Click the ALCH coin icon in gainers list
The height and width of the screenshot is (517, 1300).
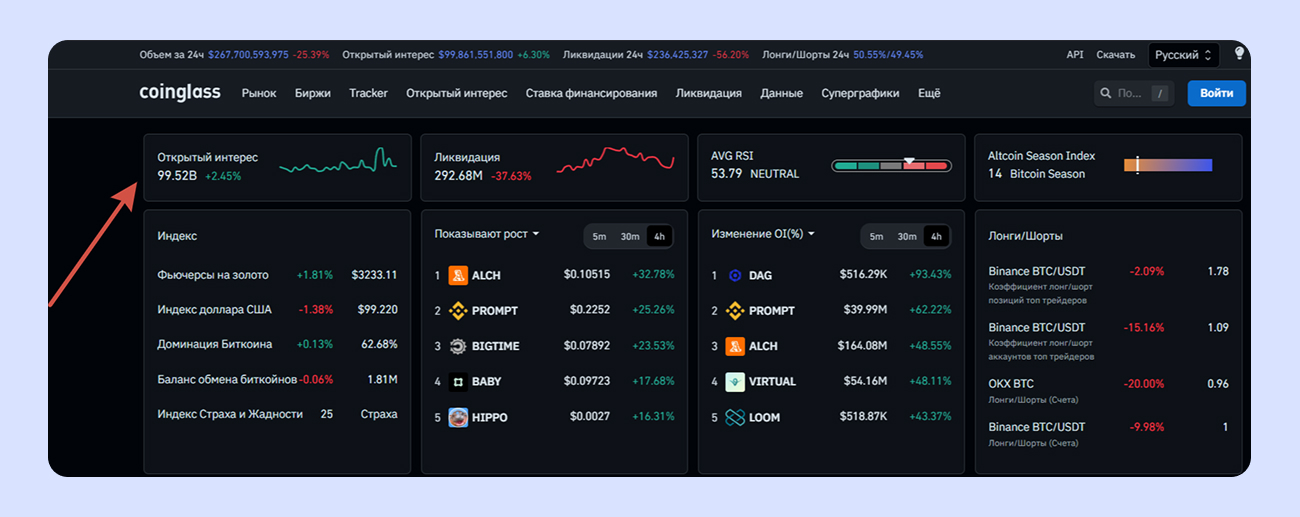tap(458, 275)
